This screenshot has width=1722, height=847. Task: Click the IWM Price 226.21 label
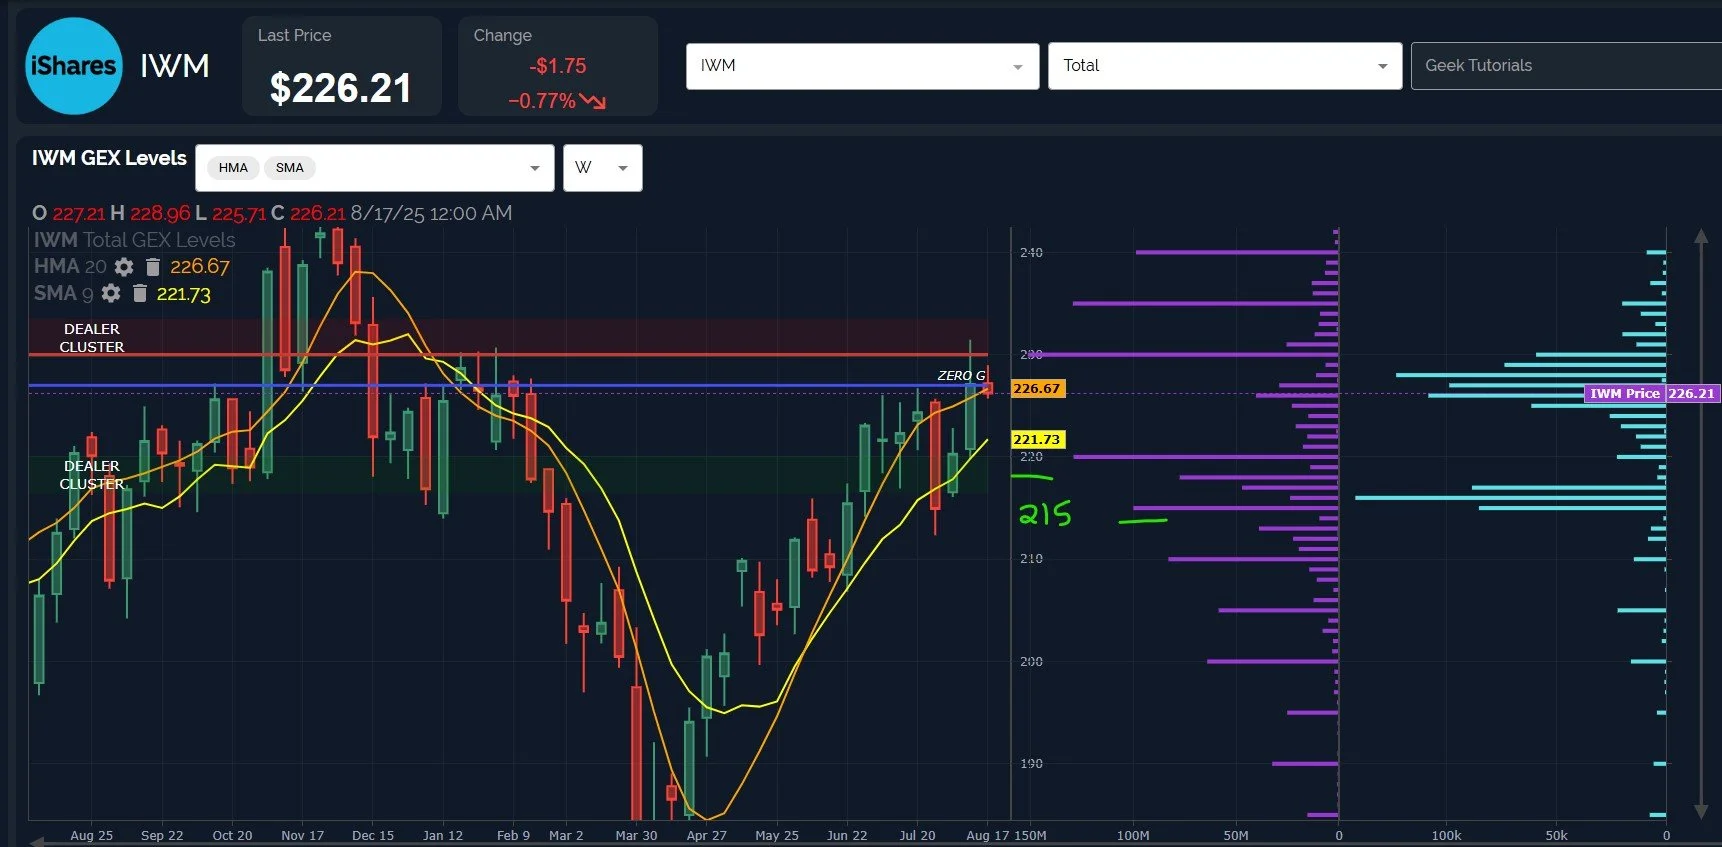[1651, 393]
